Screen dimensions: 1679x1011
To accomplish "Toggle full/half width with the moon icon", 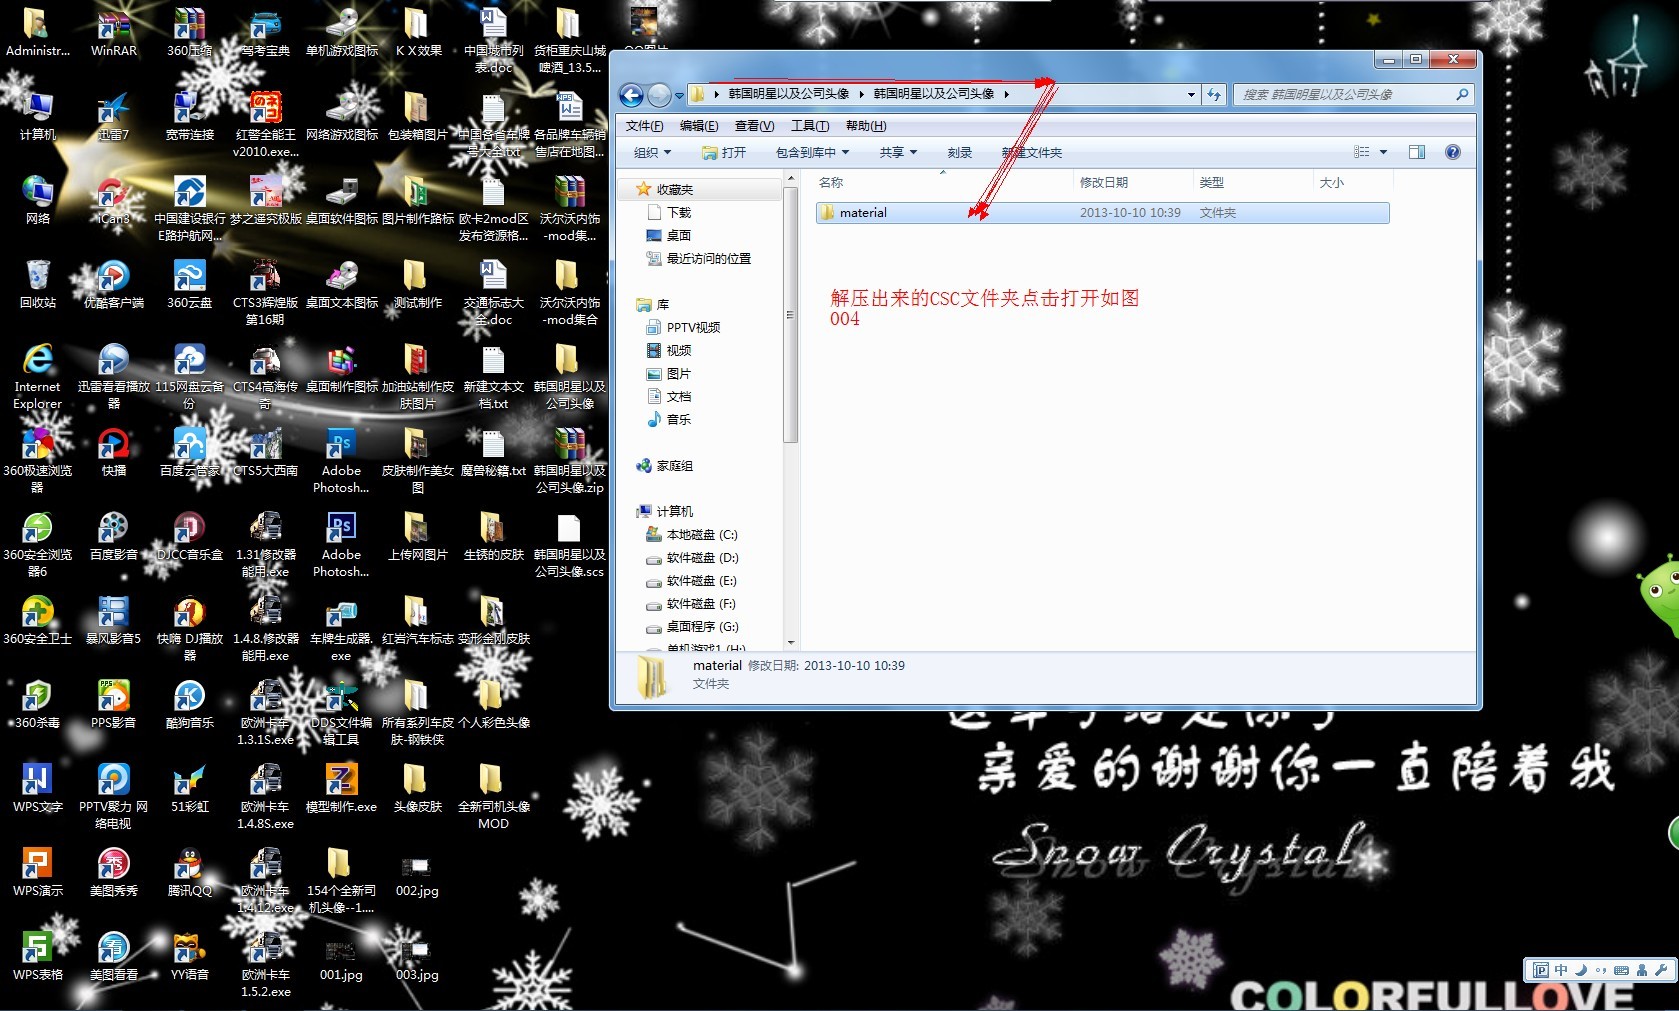I will click(1581, 970).
